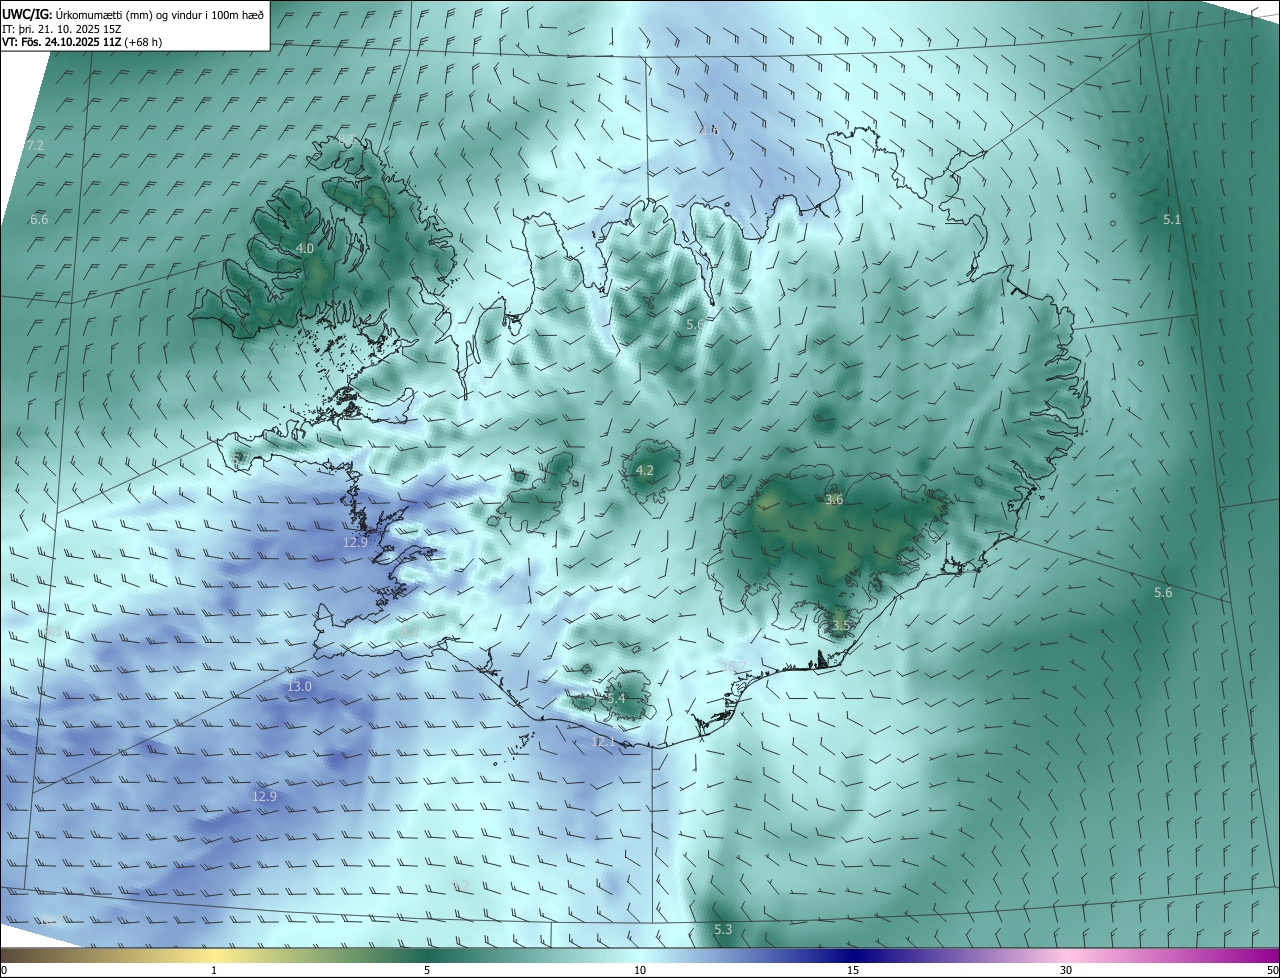Click the 5.1 value on the map
Image resolution: width=1280 pixels, height=978 pixels.
pyautogui.click(x=1172, y=219)
